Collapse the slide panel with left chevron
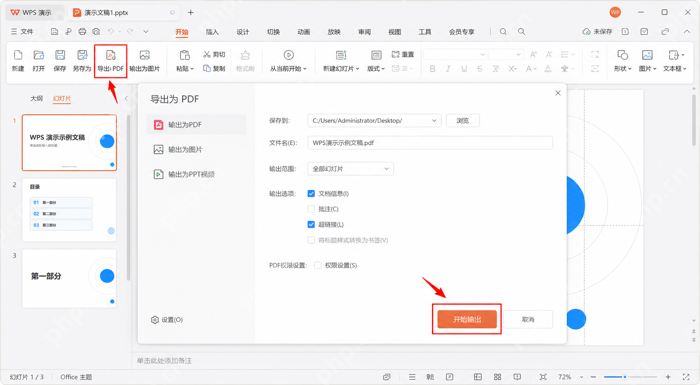Screen dimensions: 700x385 pyautogui.click(x=126, y=99)
